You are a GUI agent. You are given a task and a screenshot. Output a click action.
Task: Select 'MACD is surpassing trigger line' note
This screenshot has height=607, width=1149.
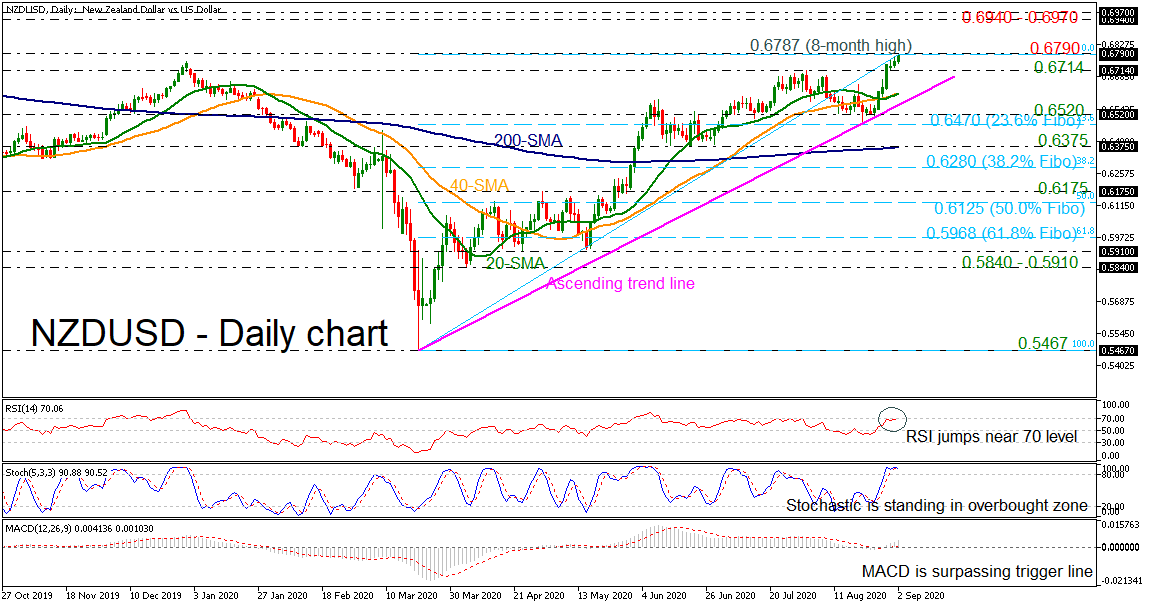coord(977,571)
